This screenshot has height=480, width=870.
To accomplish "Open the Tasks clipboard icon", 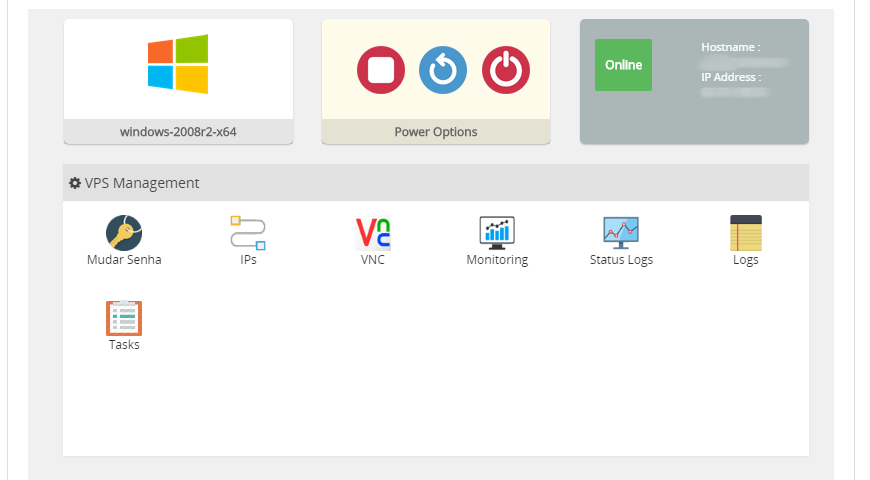I will point(124,318).
